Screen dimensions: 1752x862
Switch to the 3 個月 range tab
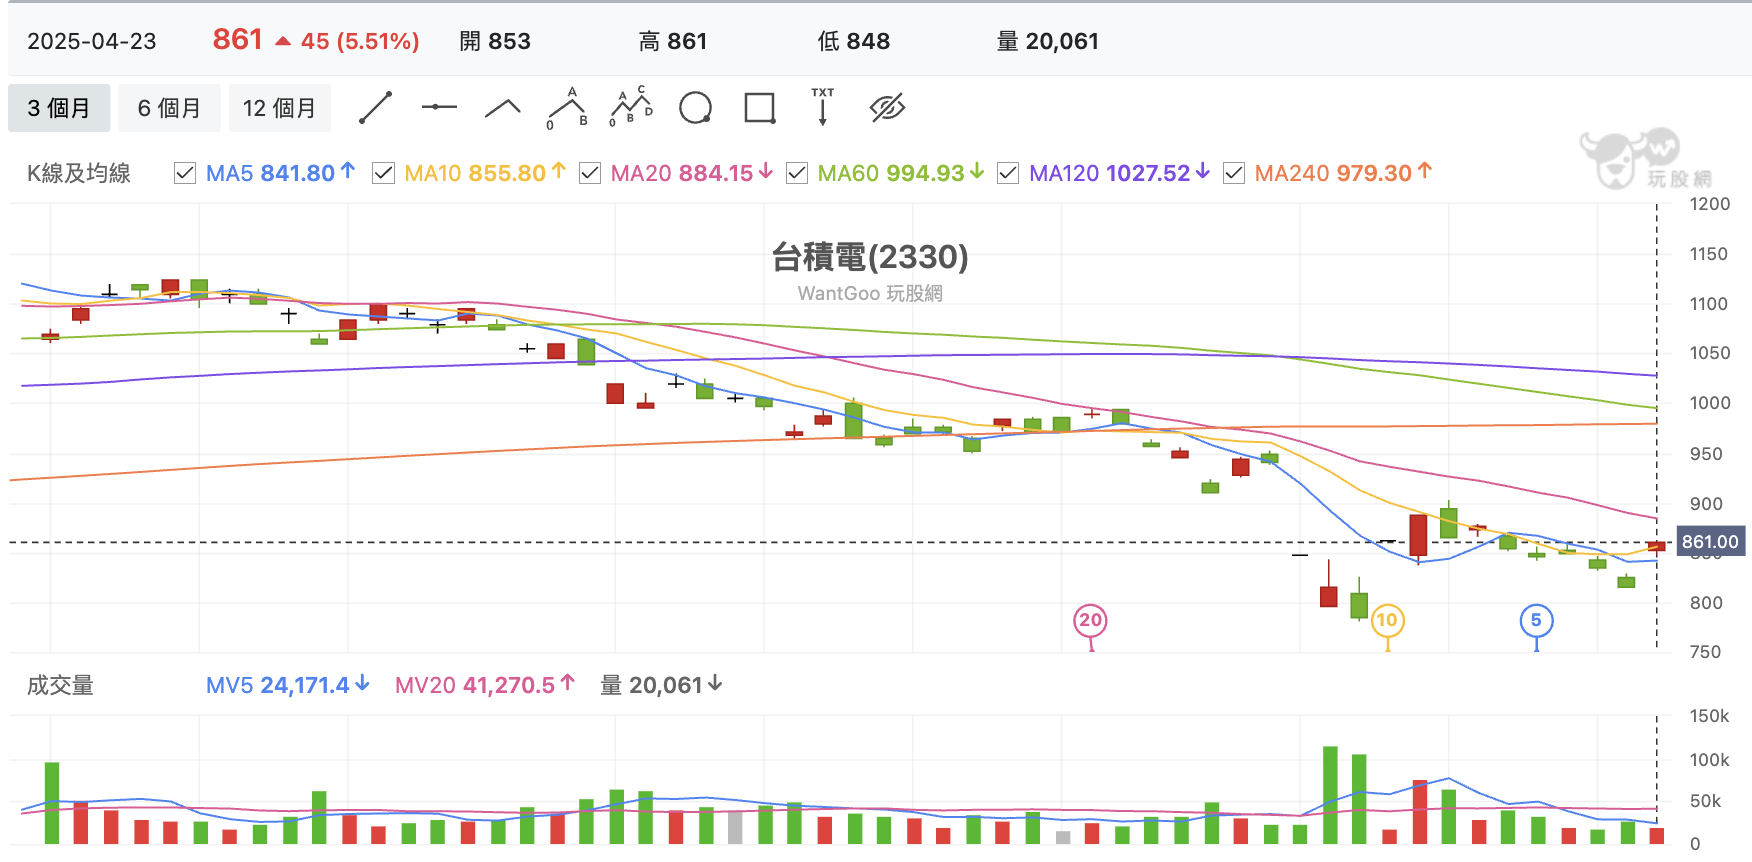tap(59, 108)
